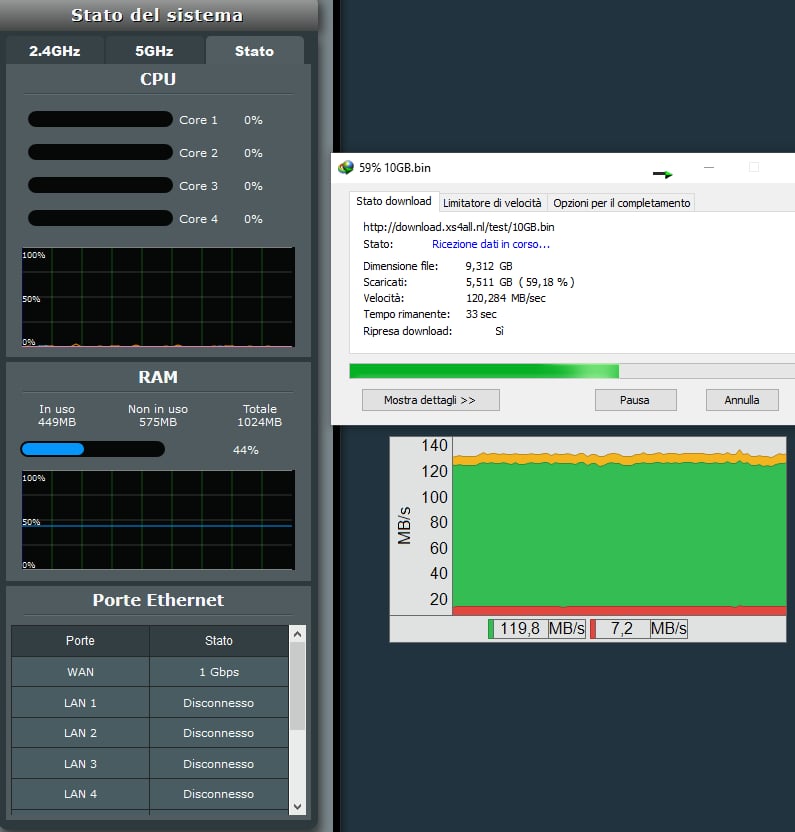
Task: Click the download progress bar
Action: coord(571,371)
